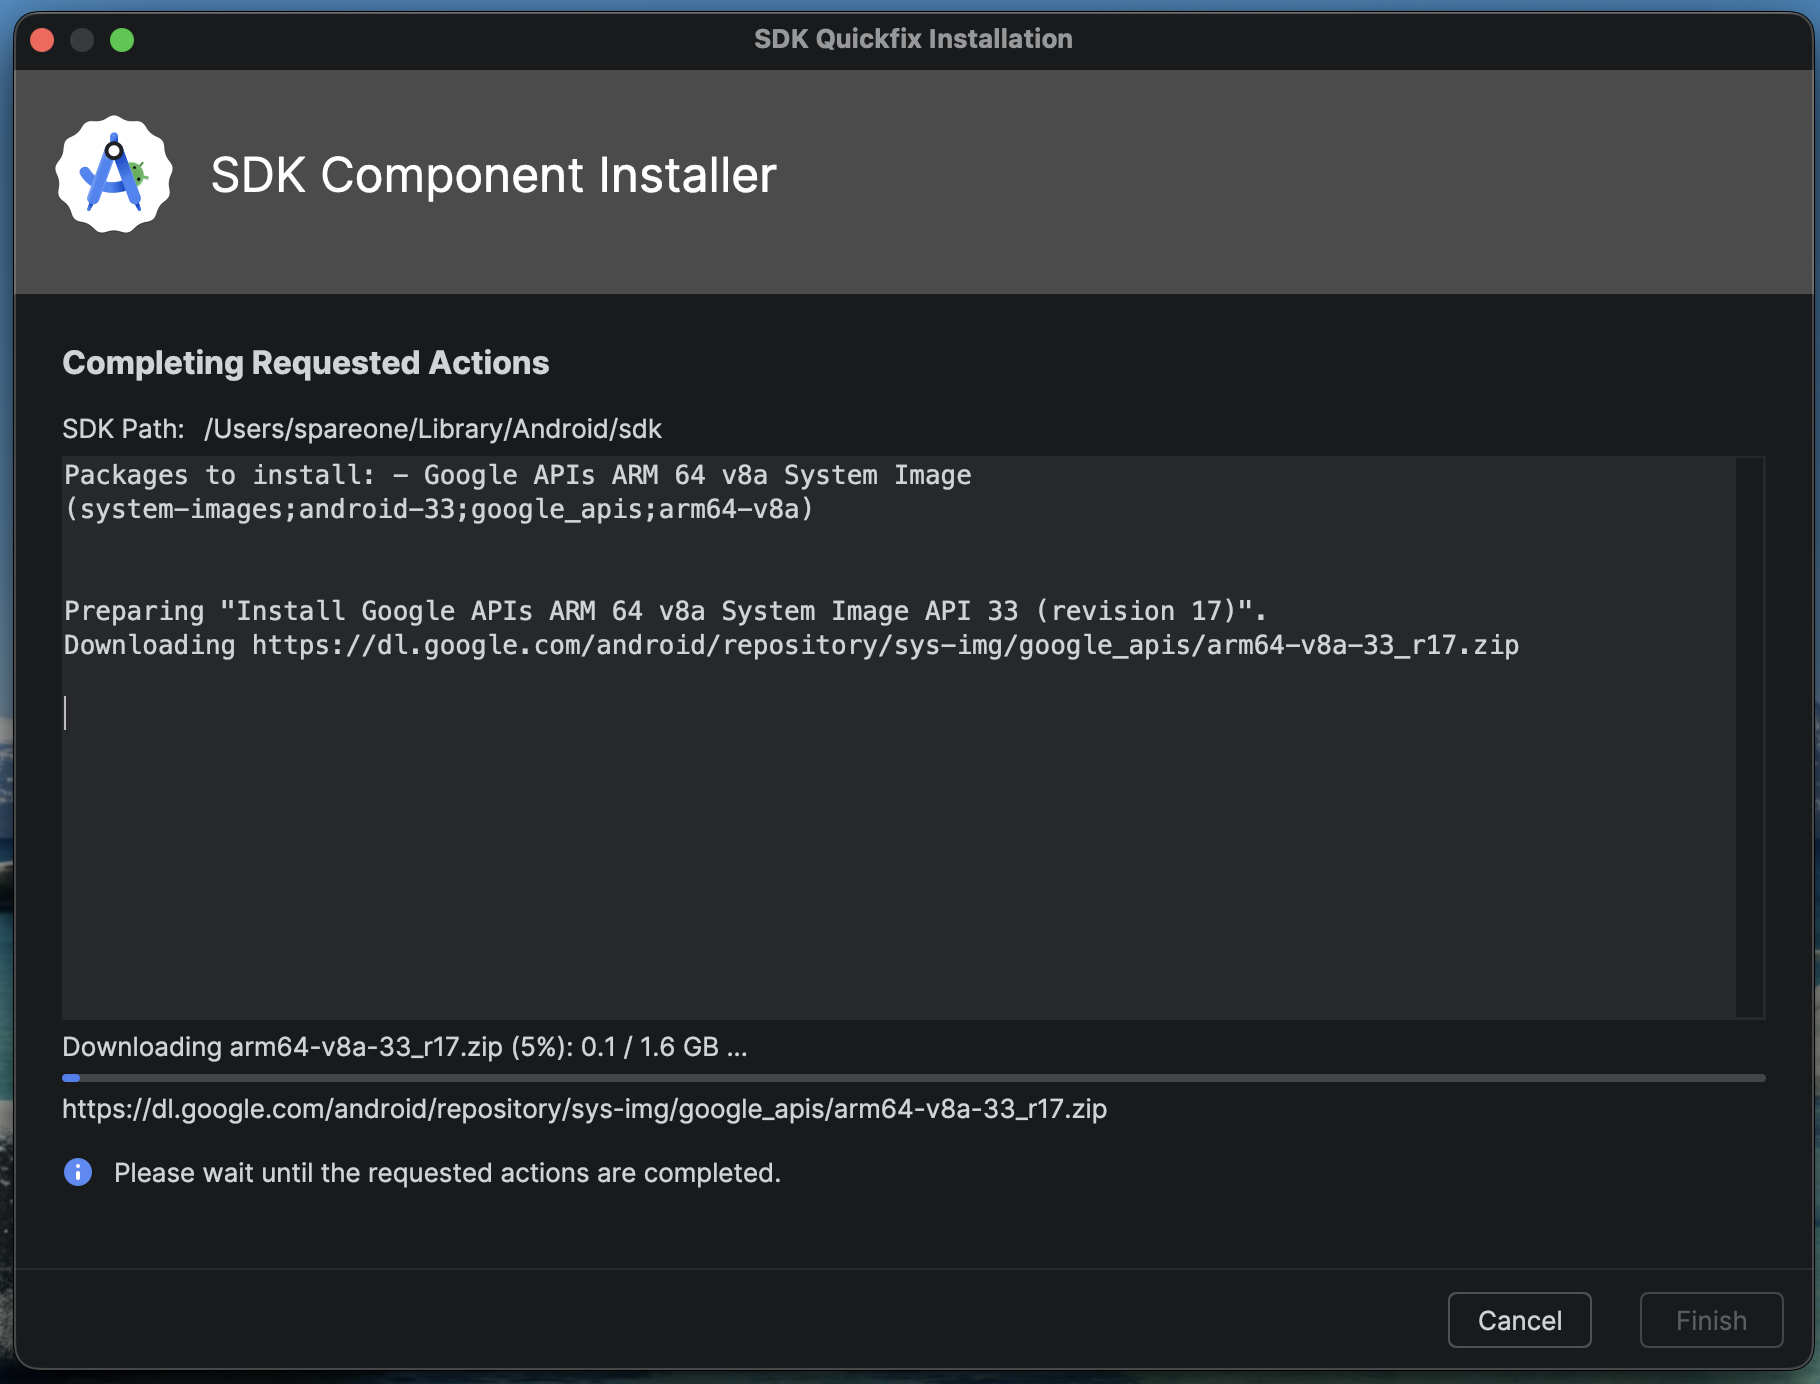
Task: Click the 'SDK Component Installer' title
Action: (x=493, y=175)
